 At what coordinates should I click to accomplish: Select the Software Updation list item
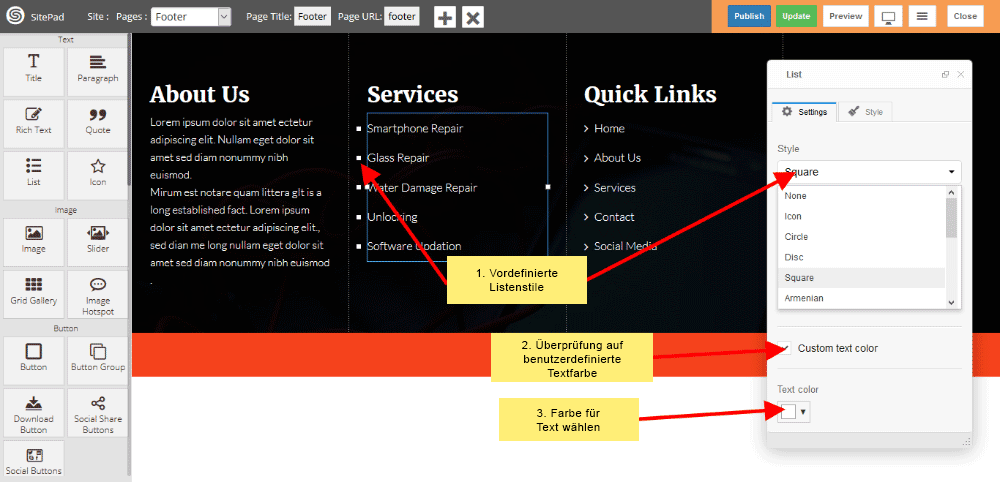414,246
